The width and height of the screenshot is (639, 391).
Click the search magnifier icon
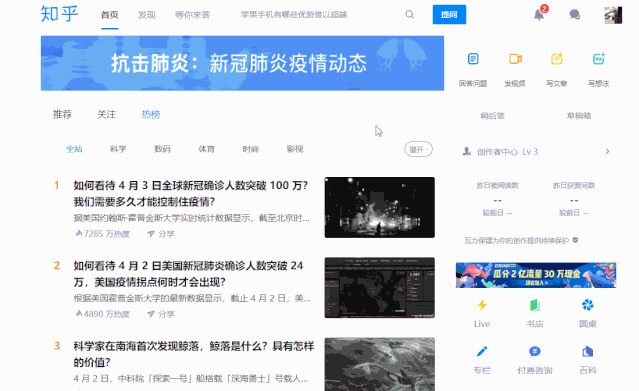click(x=410, y=15)
